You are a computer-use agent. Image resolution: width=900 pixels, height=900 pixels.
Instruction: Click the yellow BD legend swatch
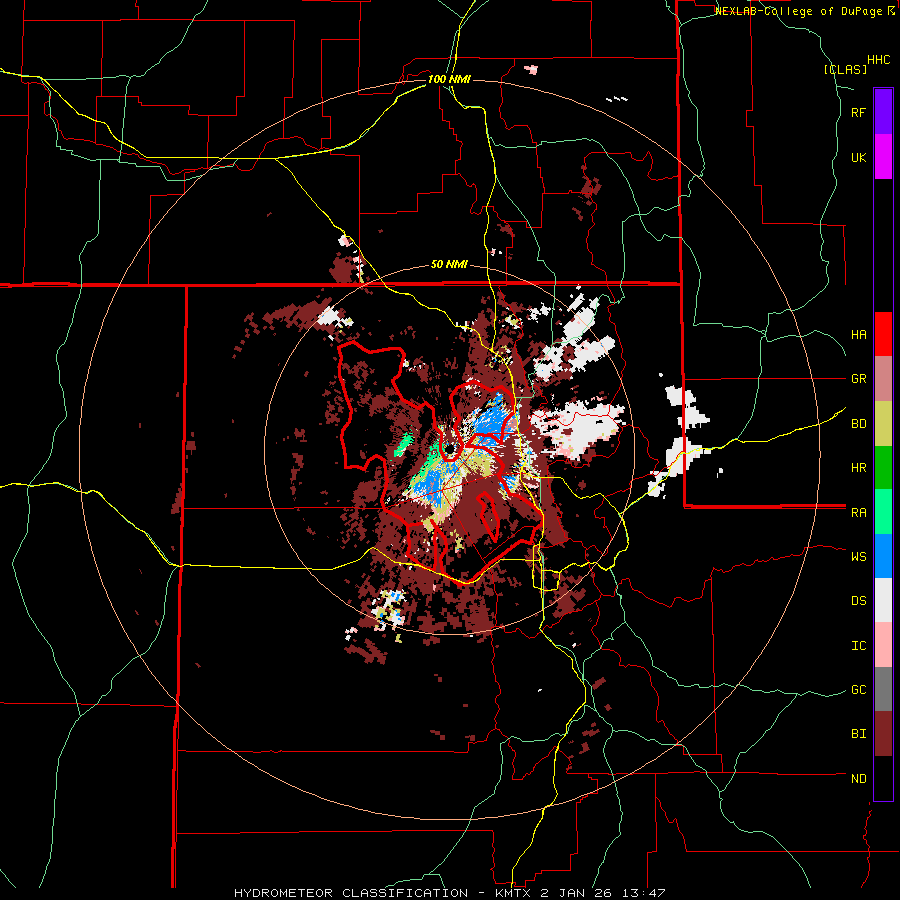(x=883, y=424)
